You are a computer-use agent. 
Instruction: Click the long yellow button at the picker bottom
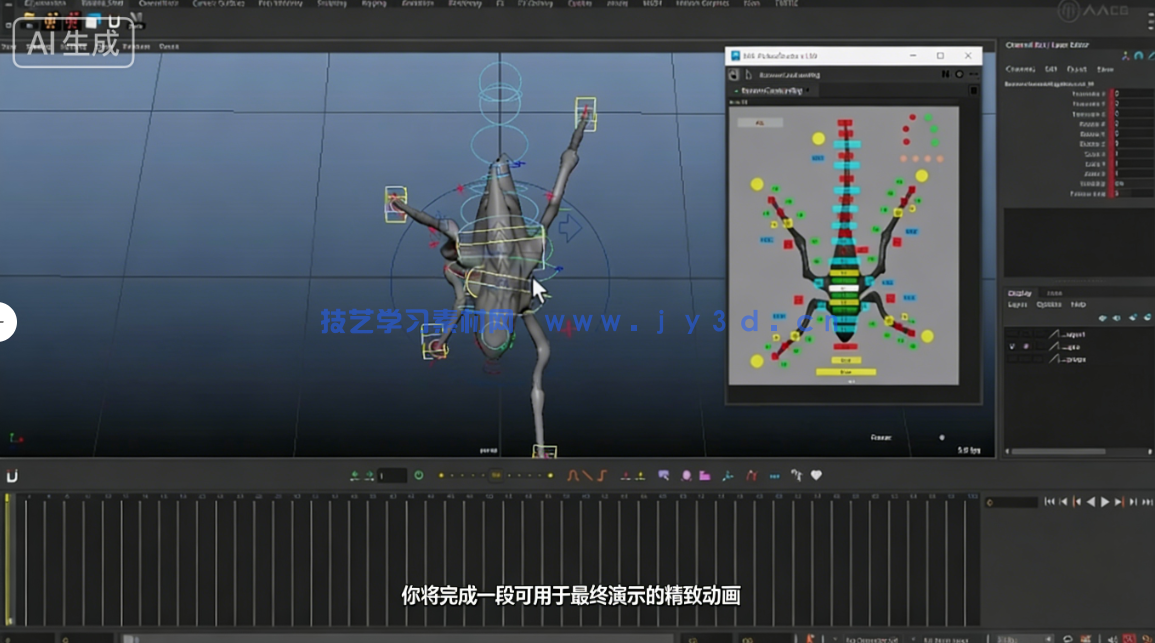click(846, 371)
